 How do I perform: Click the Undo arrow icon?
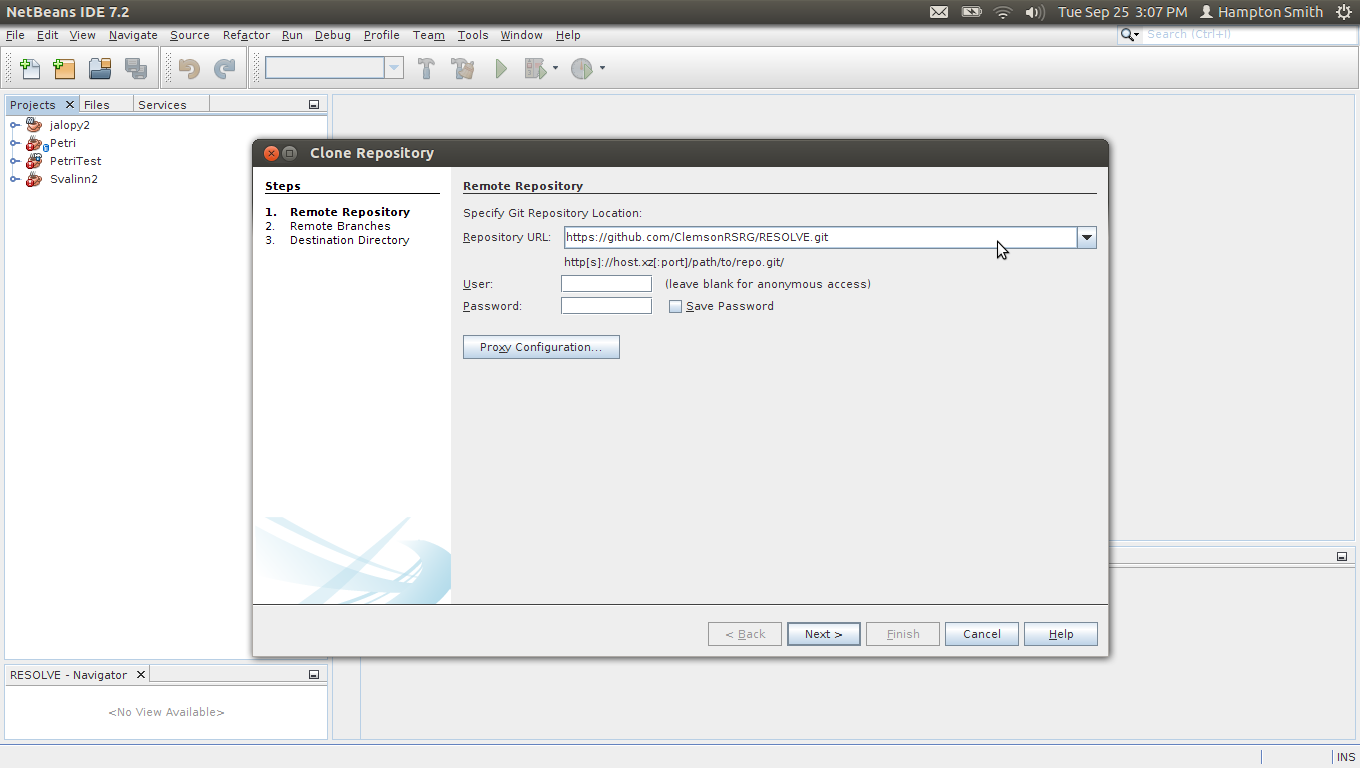[189, 69]
